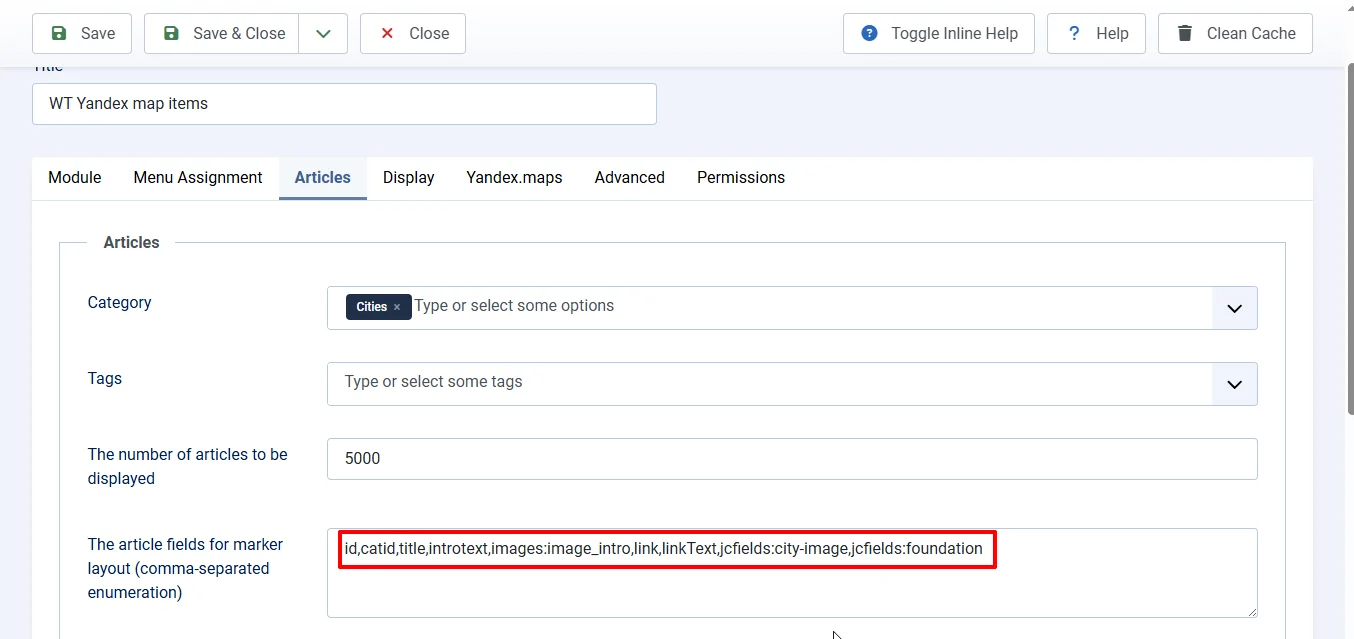Open the Menu Assignment tab
The height and width of the screenshot is (639, 1354).
coord(198,178)
